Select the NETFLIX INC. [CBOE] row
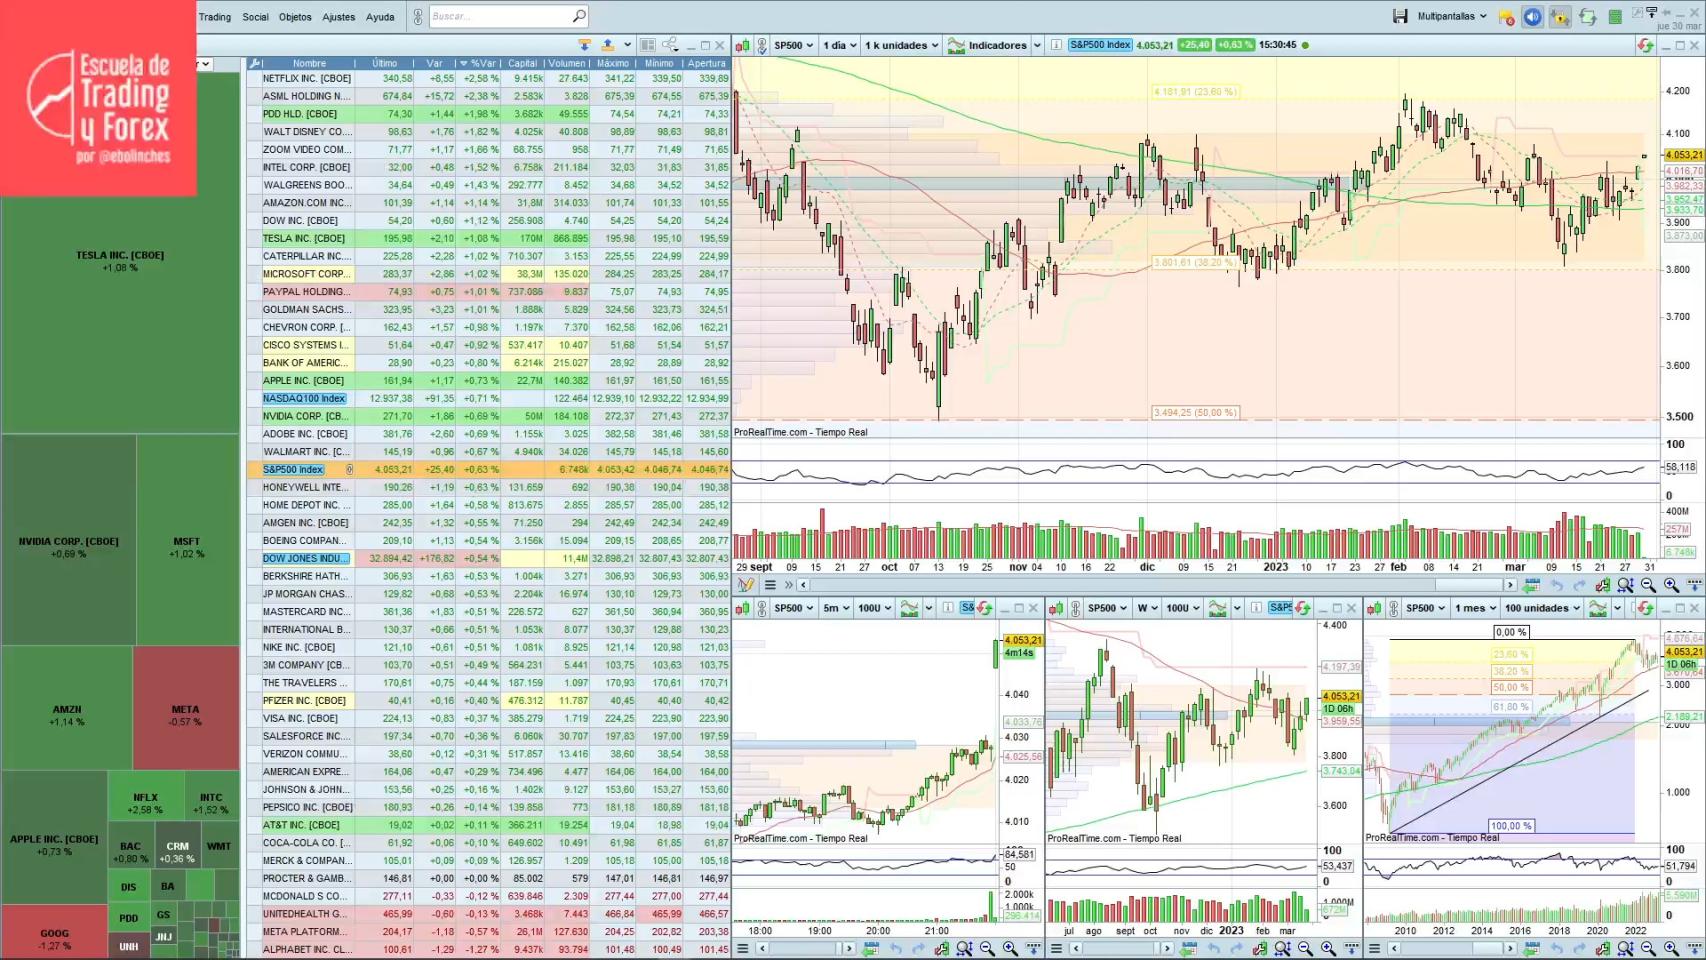Screen dimensions: 1706x960 489,78
